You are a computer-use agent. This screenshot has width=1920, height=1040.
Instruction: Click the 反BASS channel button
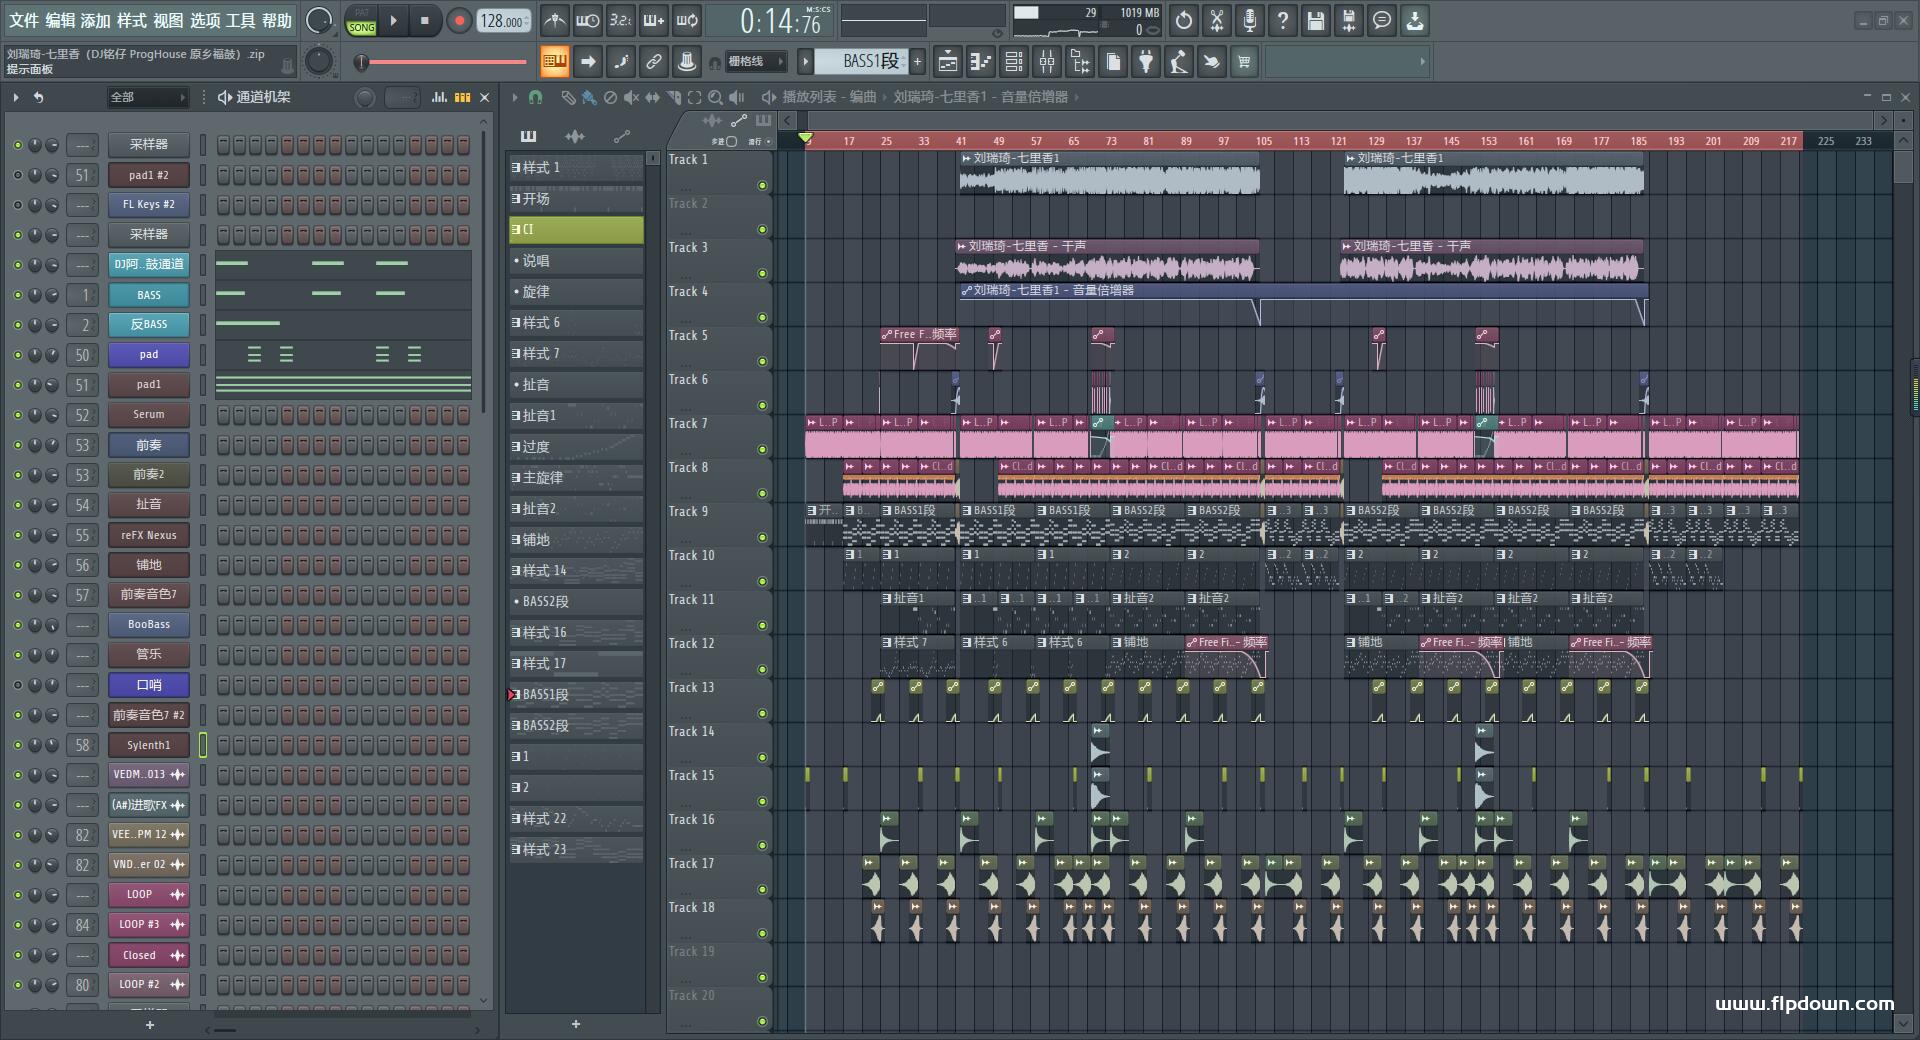coord(148,325)
